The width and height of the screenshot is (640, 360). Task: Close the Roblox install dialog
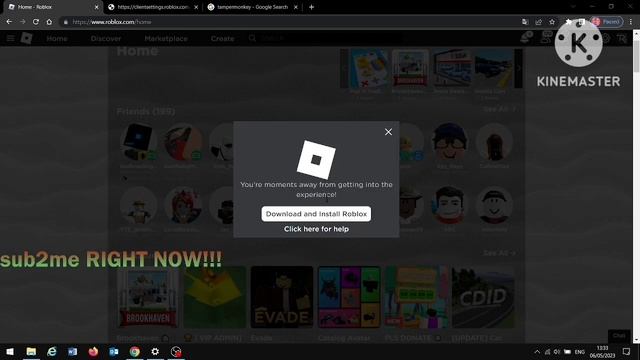click(x=388, y=132)
